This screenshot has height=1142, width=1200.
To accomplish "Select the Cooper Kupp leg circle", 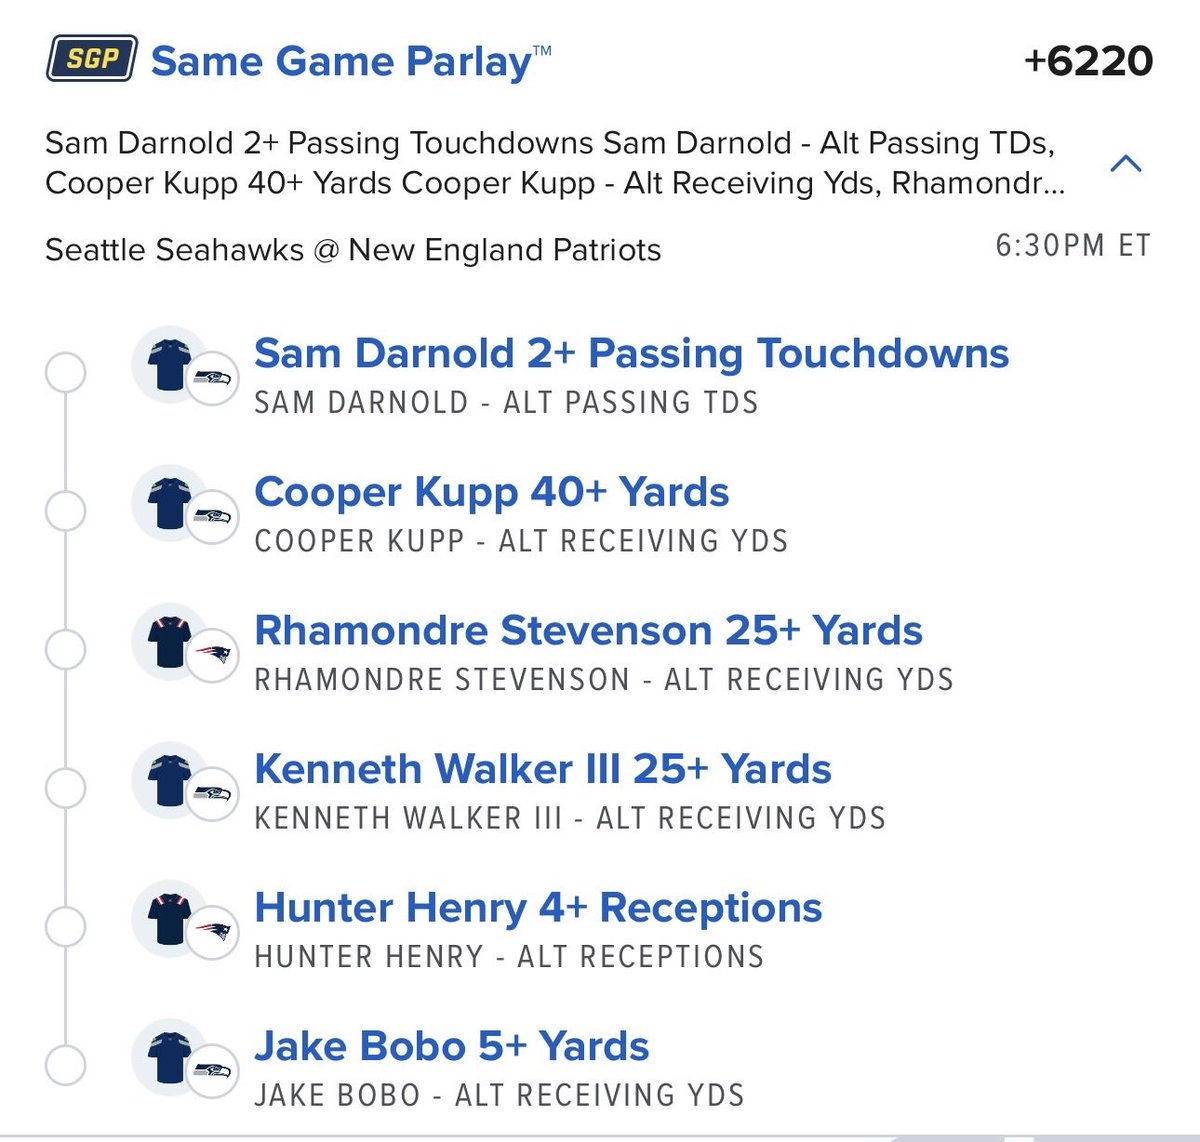I will pos(66,512).
